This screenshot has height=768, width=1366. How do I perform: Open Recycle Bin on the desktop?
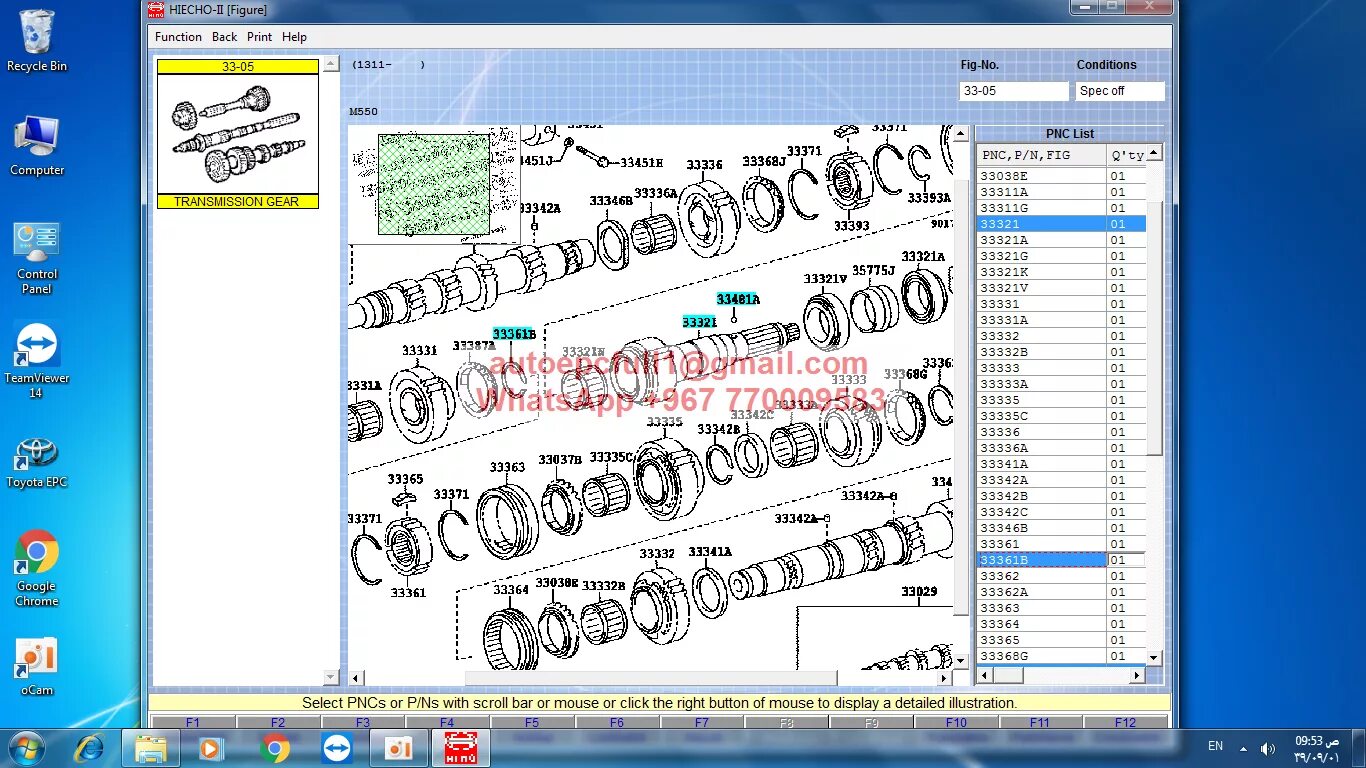point(37,41)
